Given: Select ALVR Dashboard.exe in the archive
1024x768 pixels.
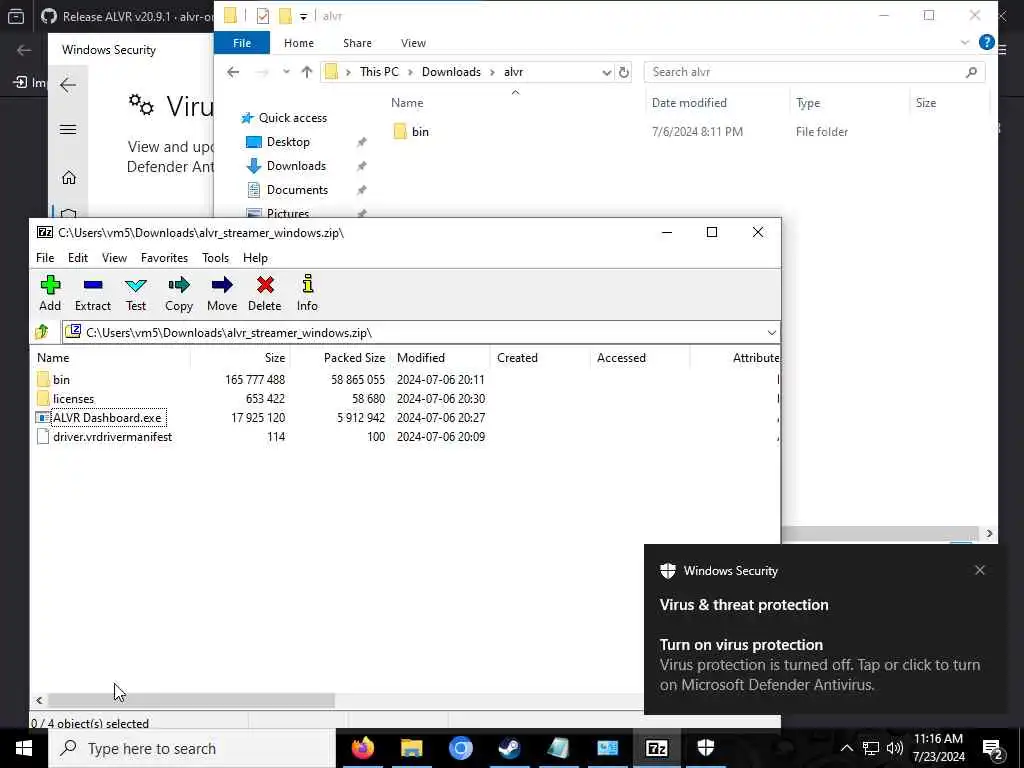Looking at the screenshot, I should tap(107, 417).
